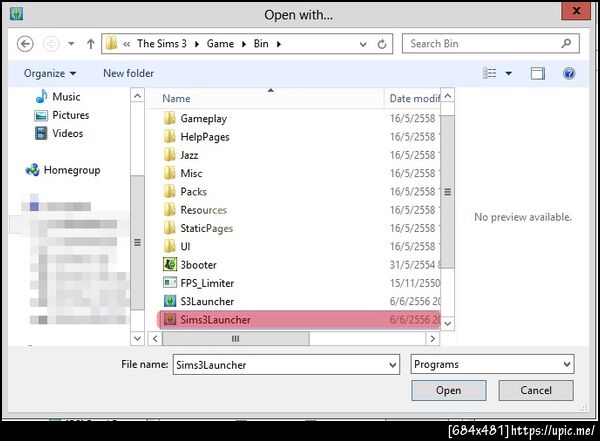Click the file list vertical scrollbar thumb
The image size is (600, 441).
point(447,192)
